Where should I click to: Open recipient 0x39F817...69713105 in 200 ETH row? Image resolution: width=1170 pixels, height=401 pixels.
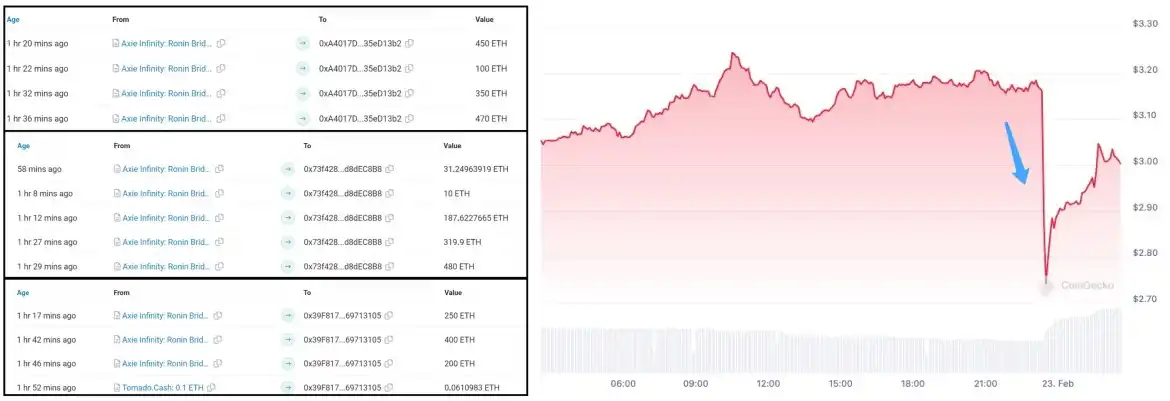[343, 363]
